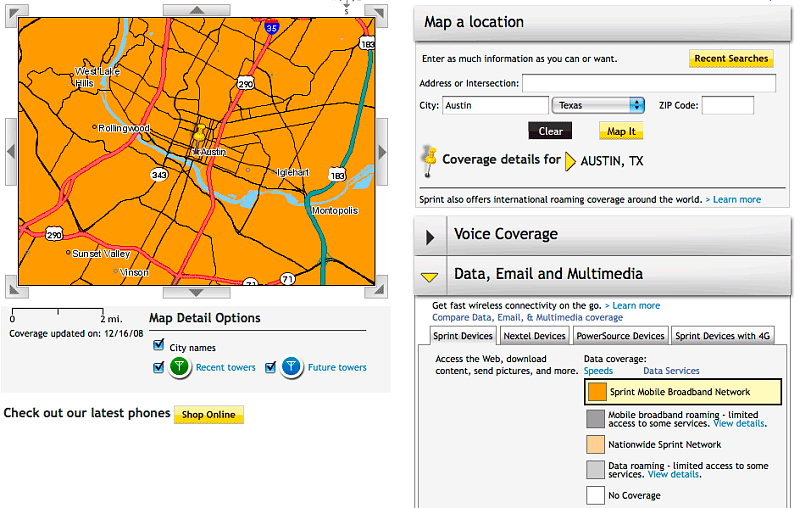800x508 pixels.
Task: Open the Speeds link
Action: click(x=598, y=371)
